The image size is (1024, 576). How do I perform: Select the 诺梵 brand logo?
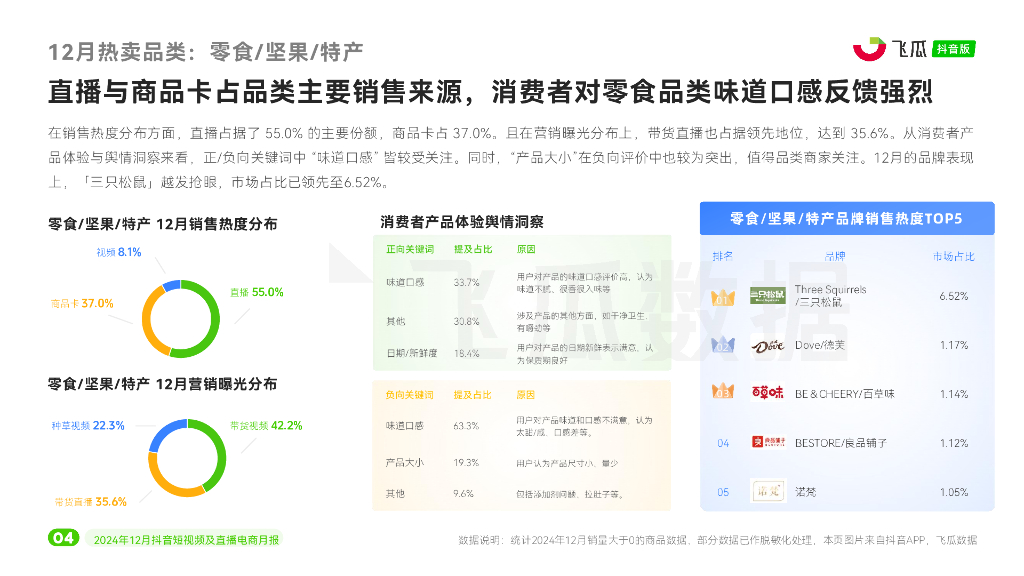767,491
